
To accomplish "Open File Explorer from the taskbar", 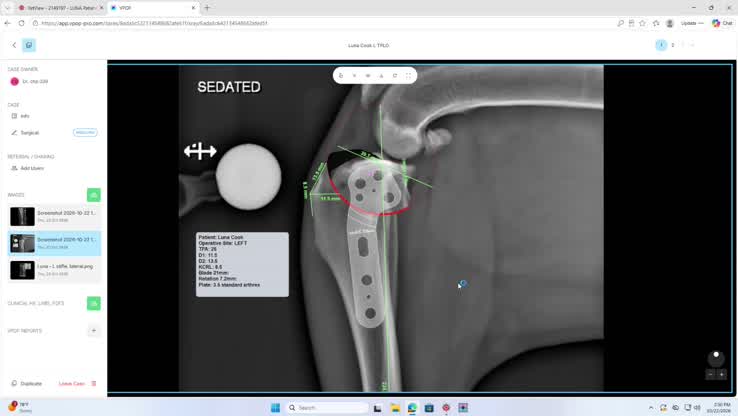I will [x=395, y=408].
